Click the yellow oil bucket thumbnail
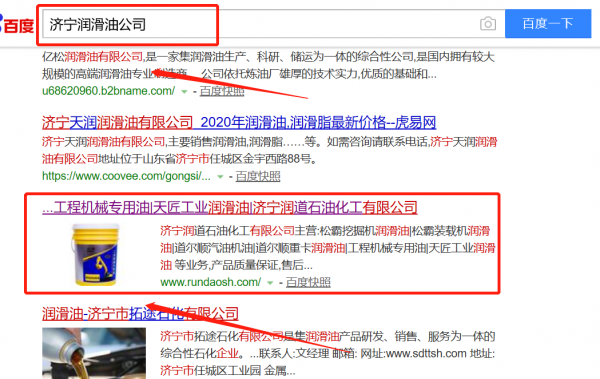600x379 pixels. coord(95,255)
